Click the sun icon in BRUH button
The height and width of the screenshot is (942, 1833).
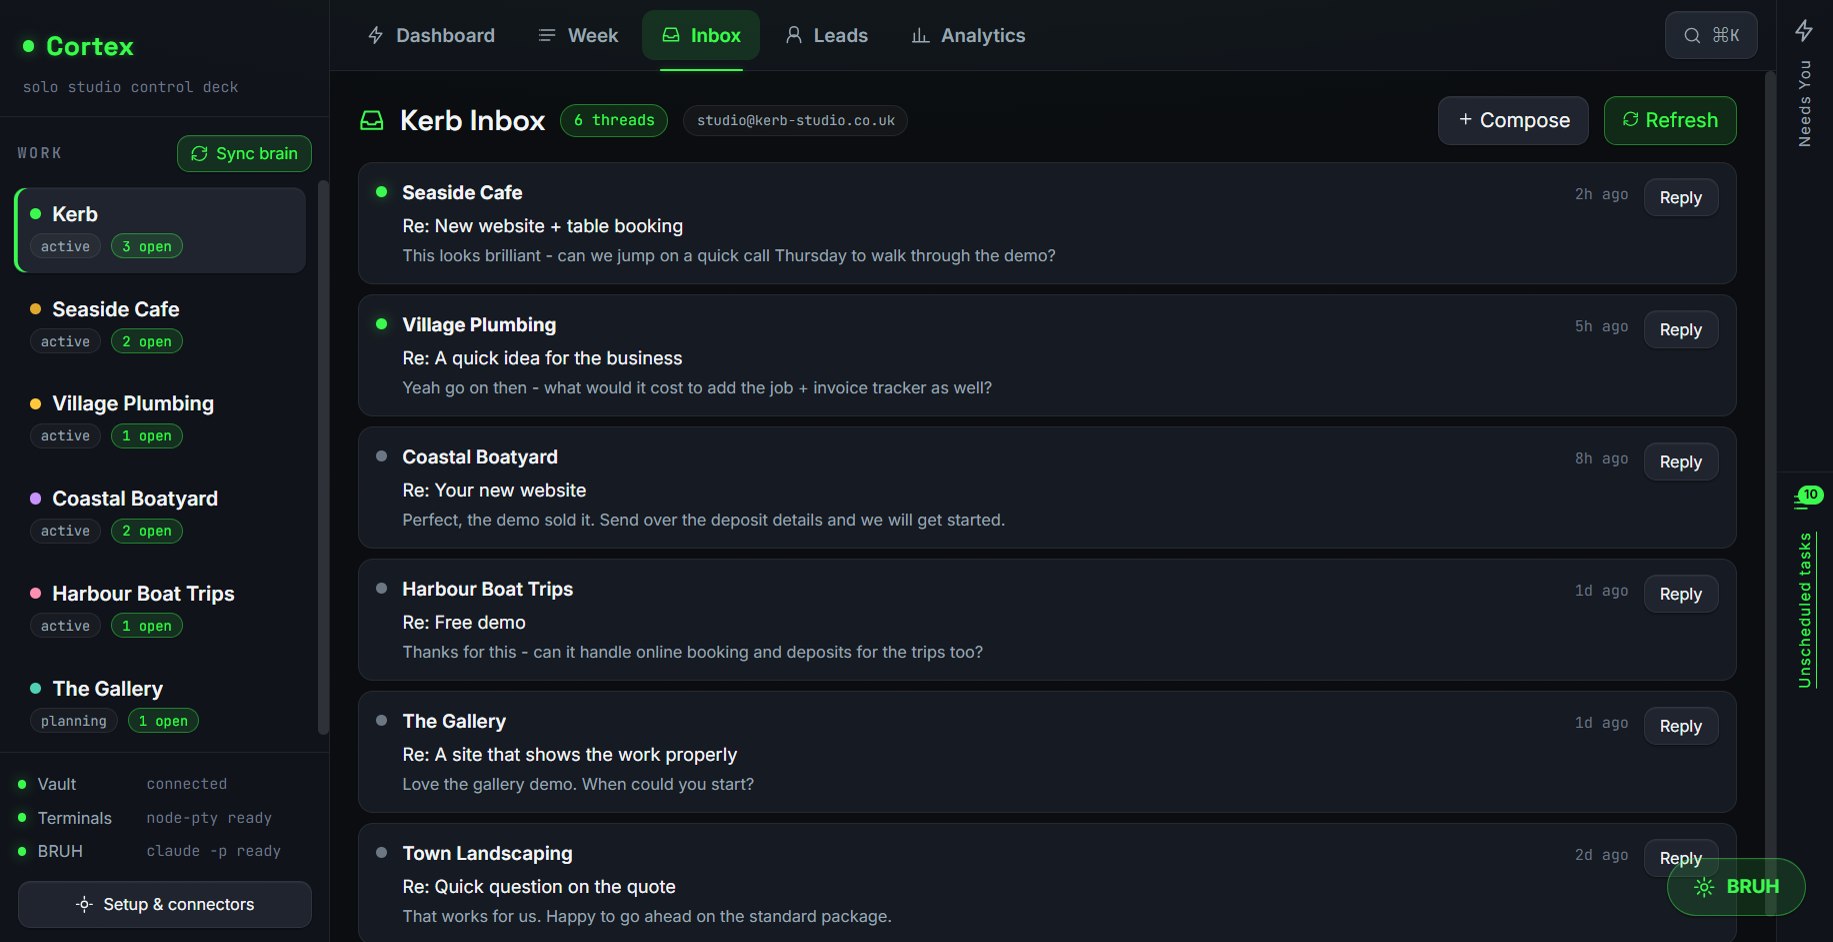tap(1704, 887)
